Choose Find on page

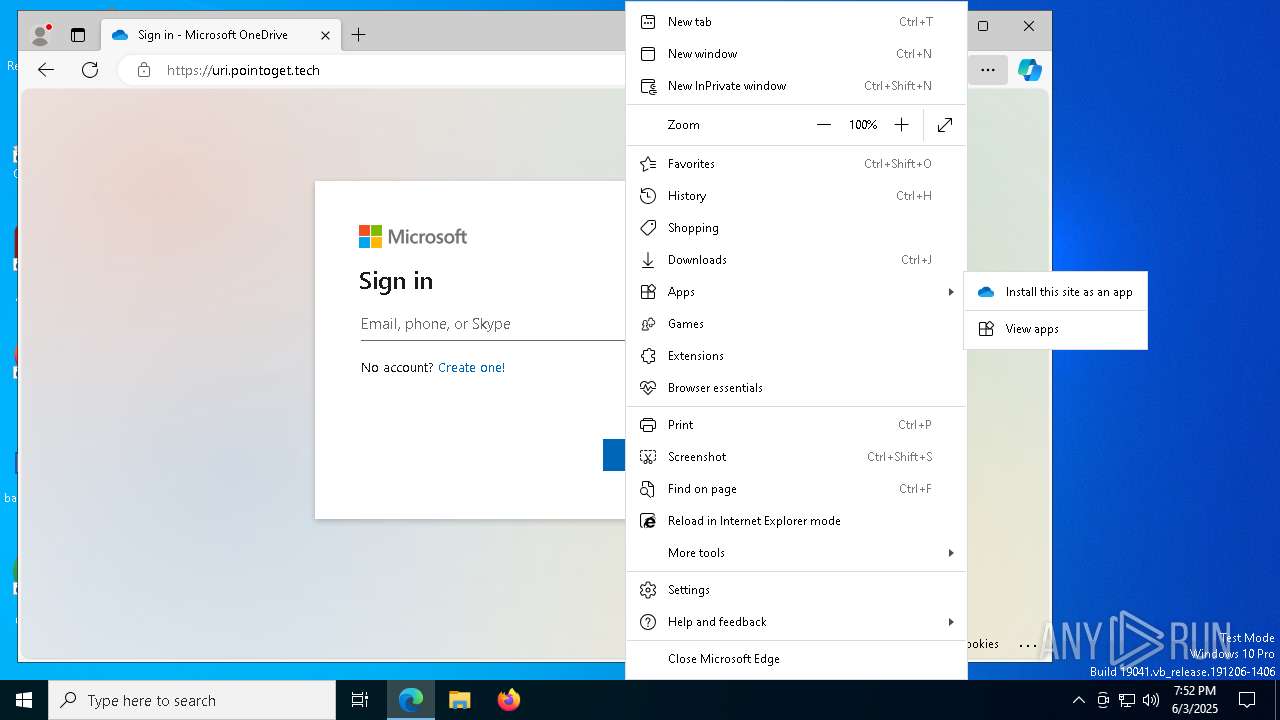pos(796,489)
